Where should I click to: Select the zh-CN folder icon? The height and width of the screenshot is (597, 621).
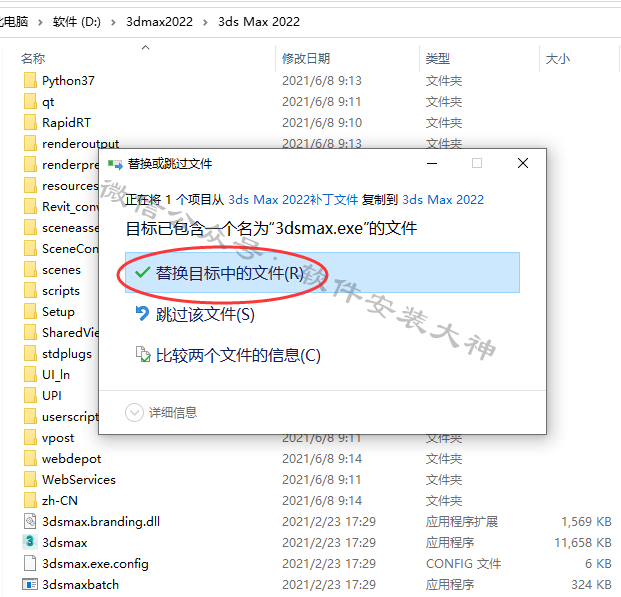(30, 500)
